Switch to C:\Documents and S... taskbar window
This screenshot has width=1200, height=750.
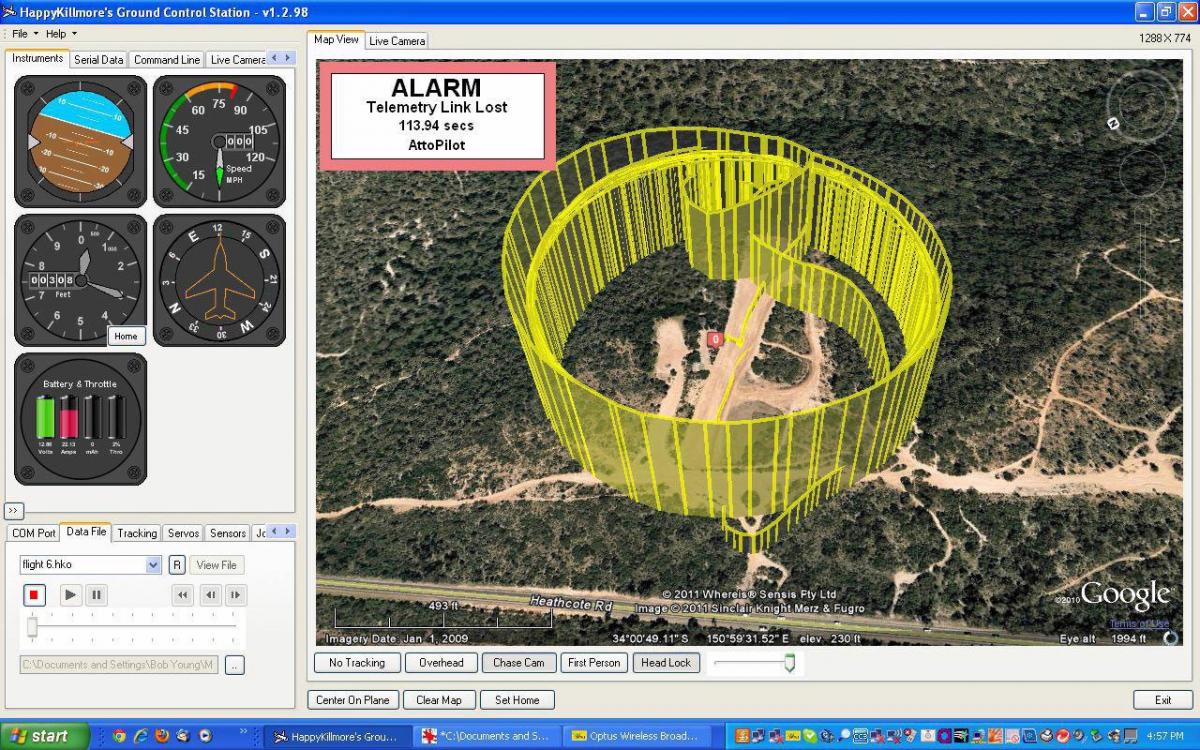486,736
